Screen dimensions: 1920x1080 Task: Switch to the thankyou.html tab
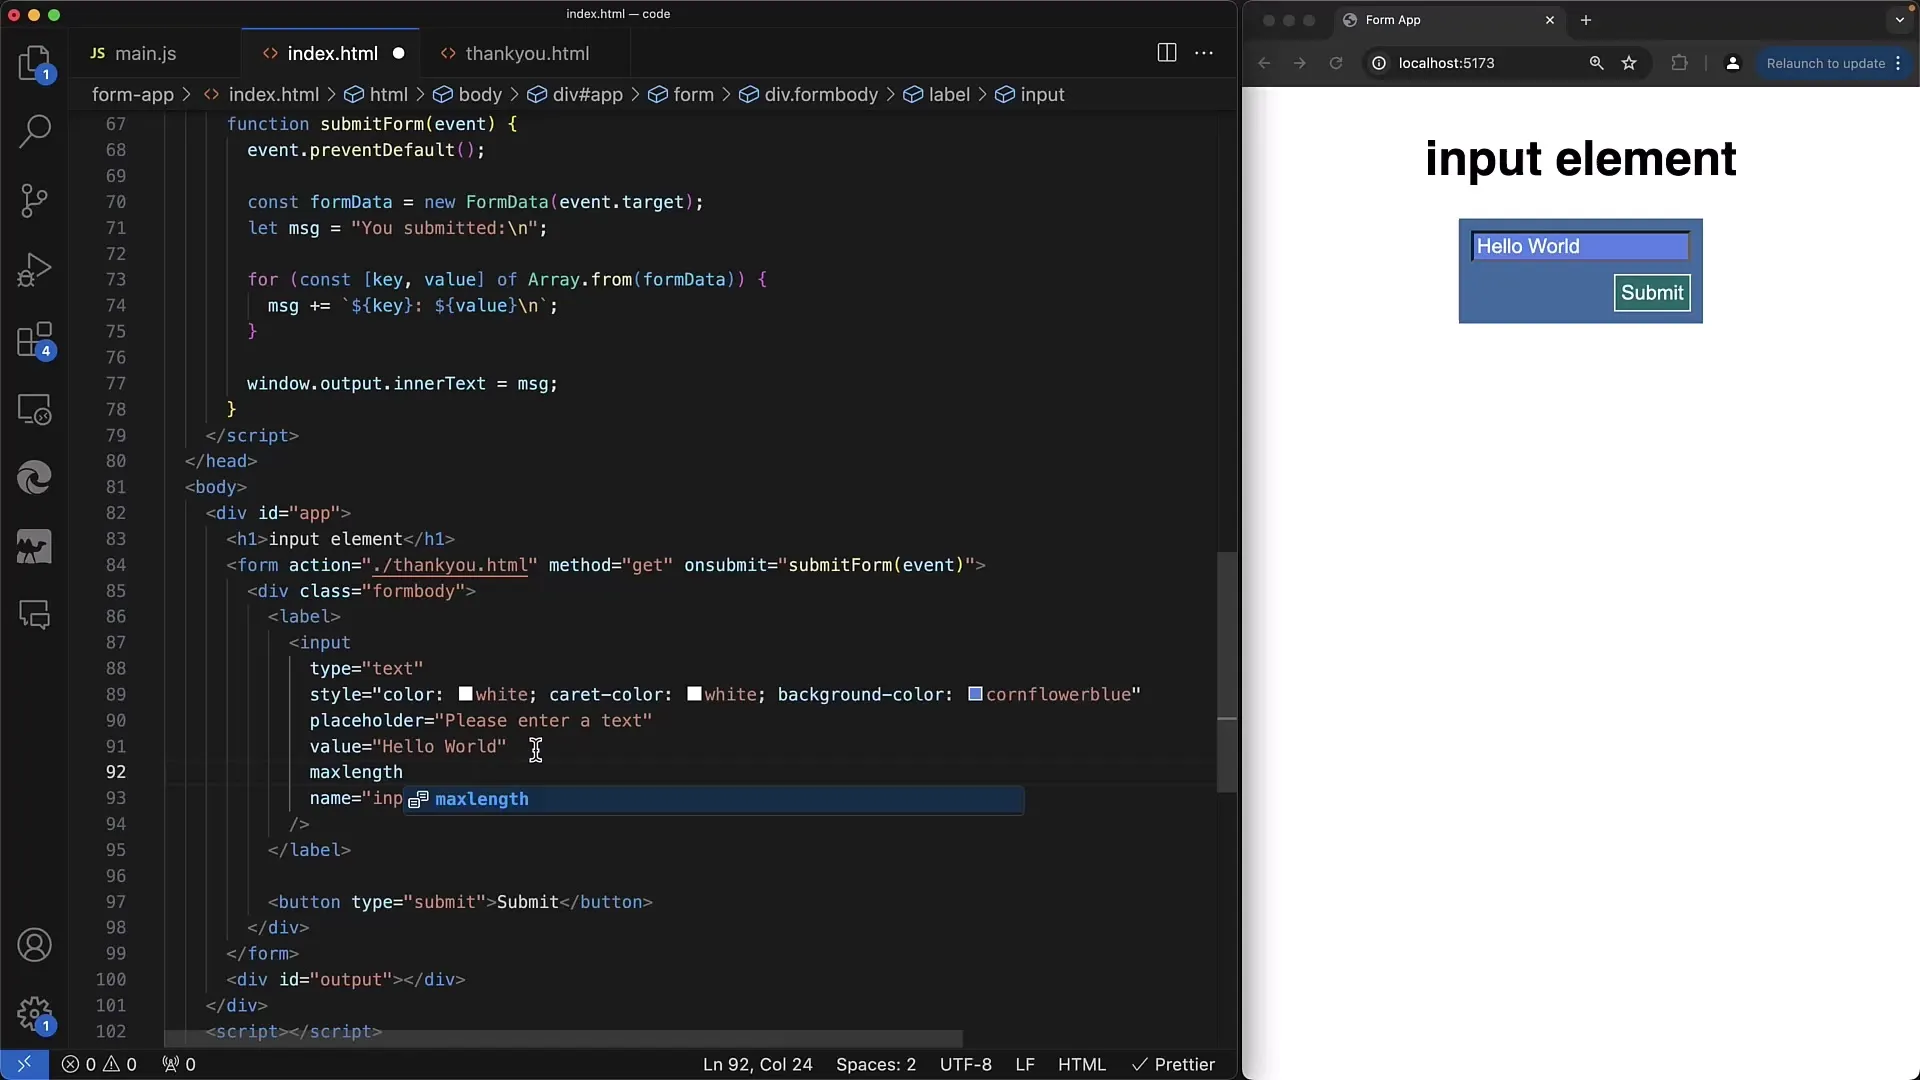click(527, 53)
